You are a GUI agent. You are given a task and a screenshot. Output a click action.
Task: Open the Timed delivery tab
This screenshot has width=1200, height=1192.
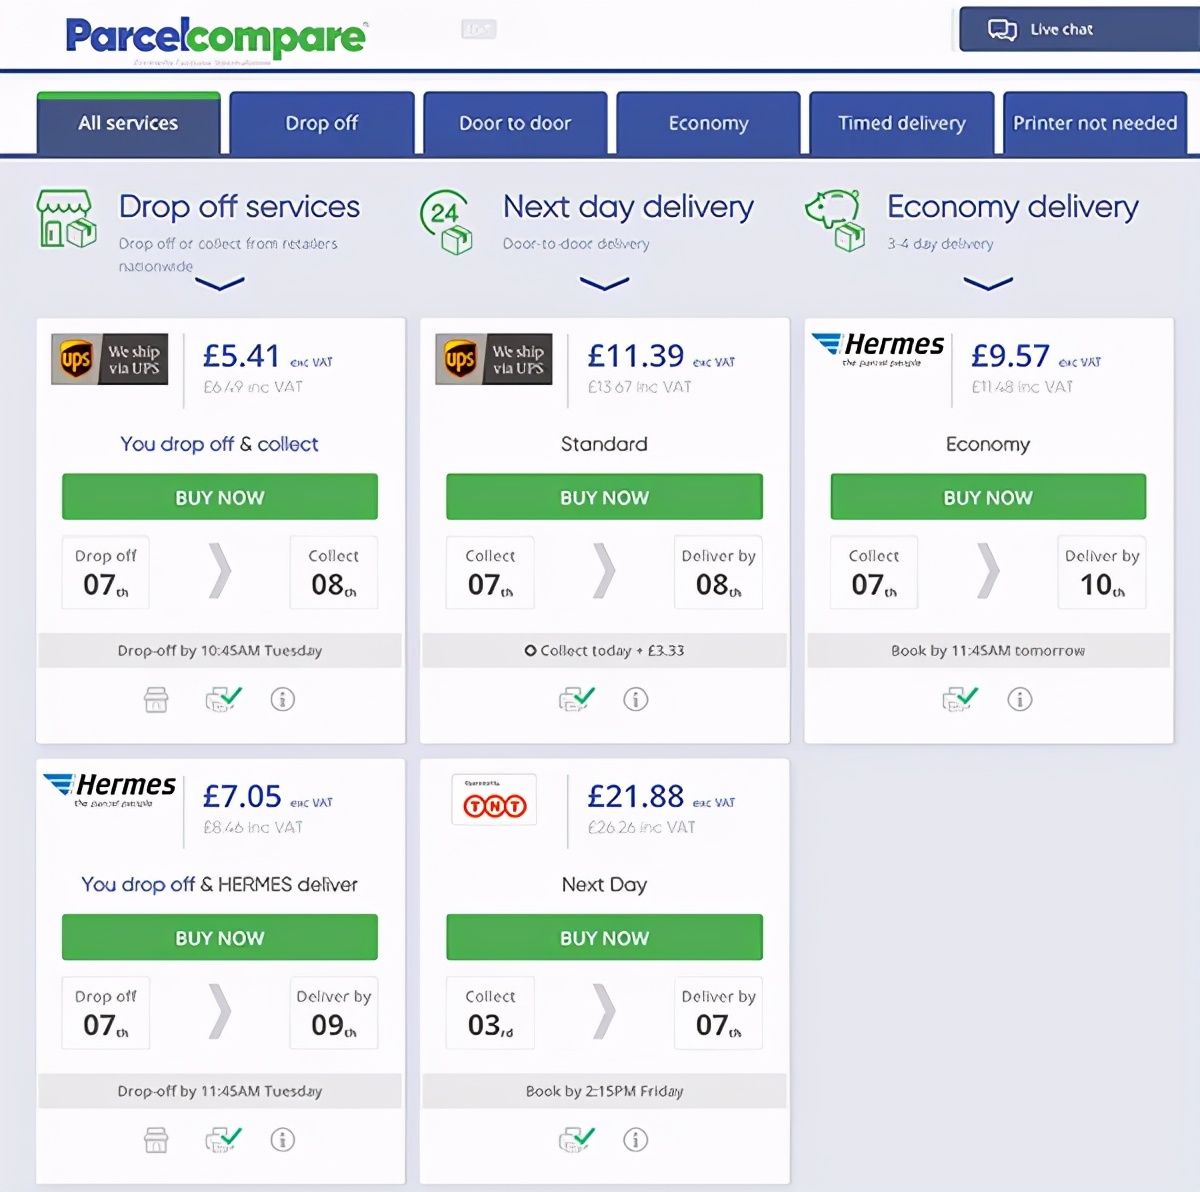coord(901,124)
